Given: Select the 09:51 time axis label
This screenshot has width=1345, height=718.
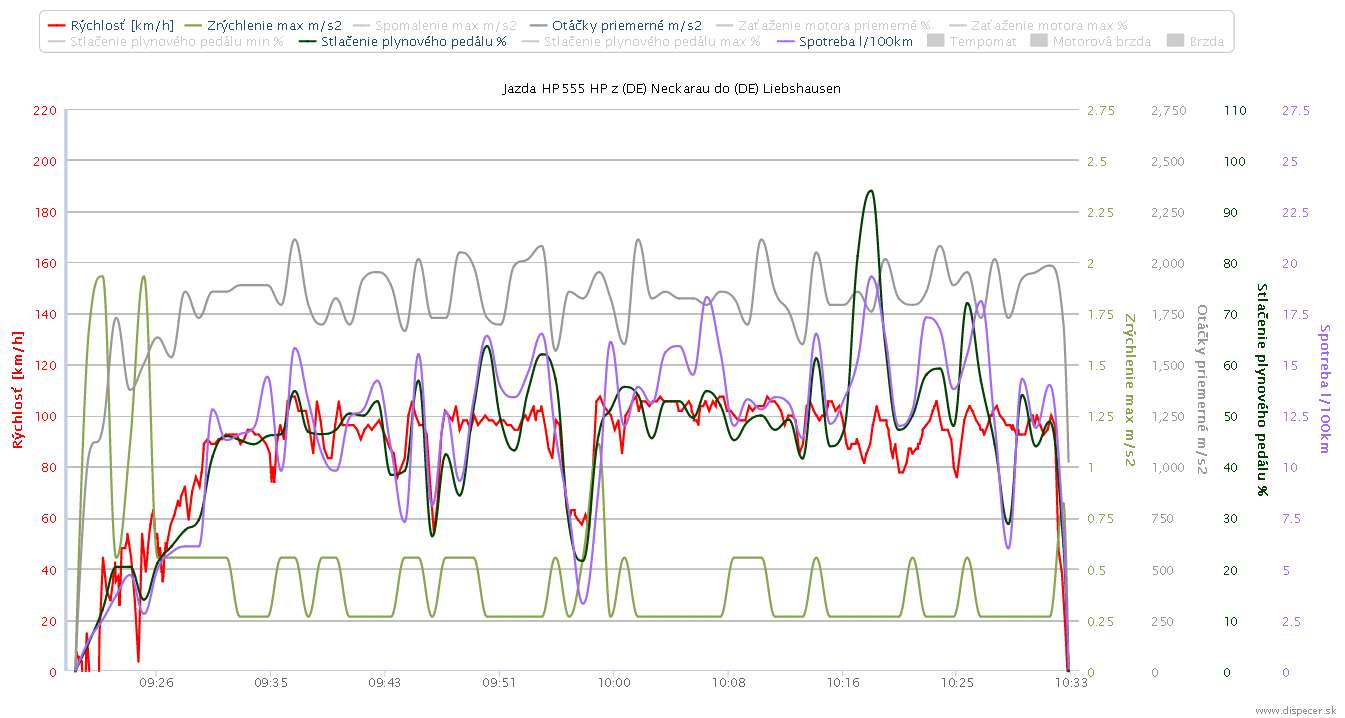Looking at the screenshot, I should click(499, 683).
